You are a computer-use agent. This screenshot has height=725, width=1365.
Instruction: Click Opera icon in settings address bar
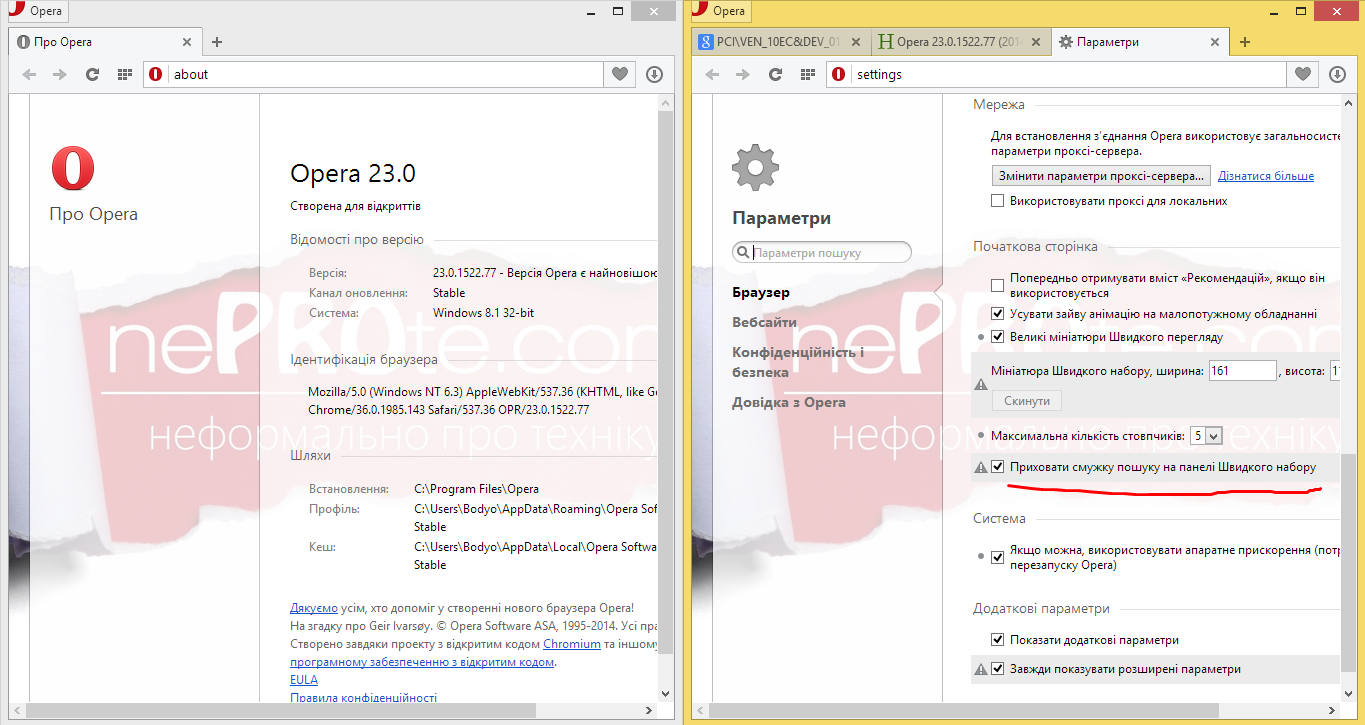pyautogui.click(x=839, y=74)
